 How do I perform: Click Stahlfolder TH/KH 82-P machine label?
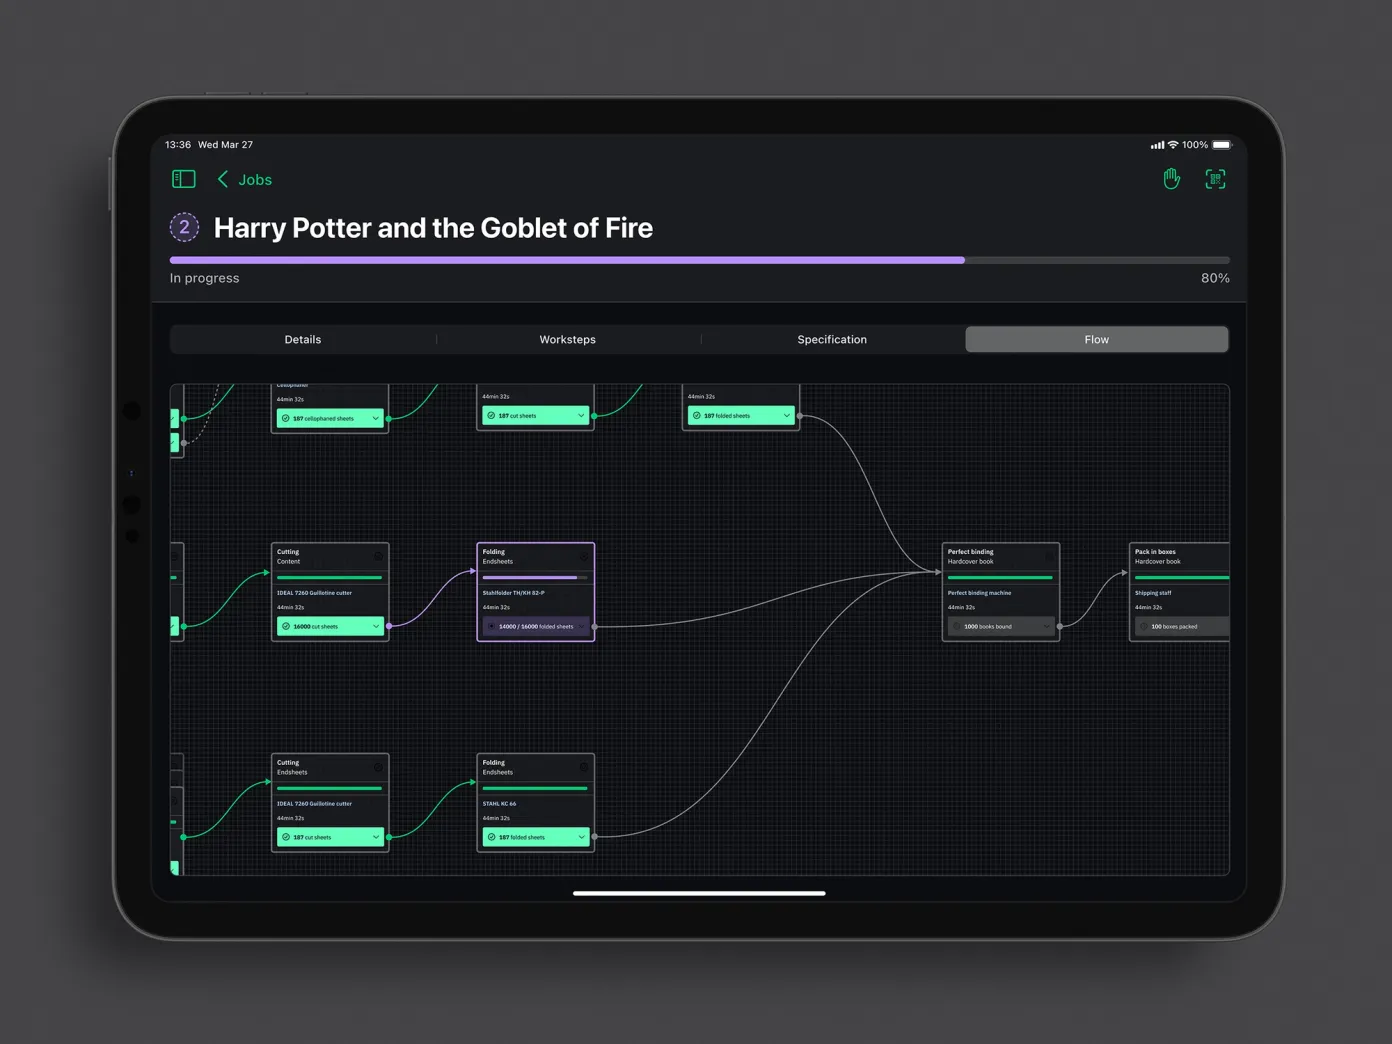(514, 593)
